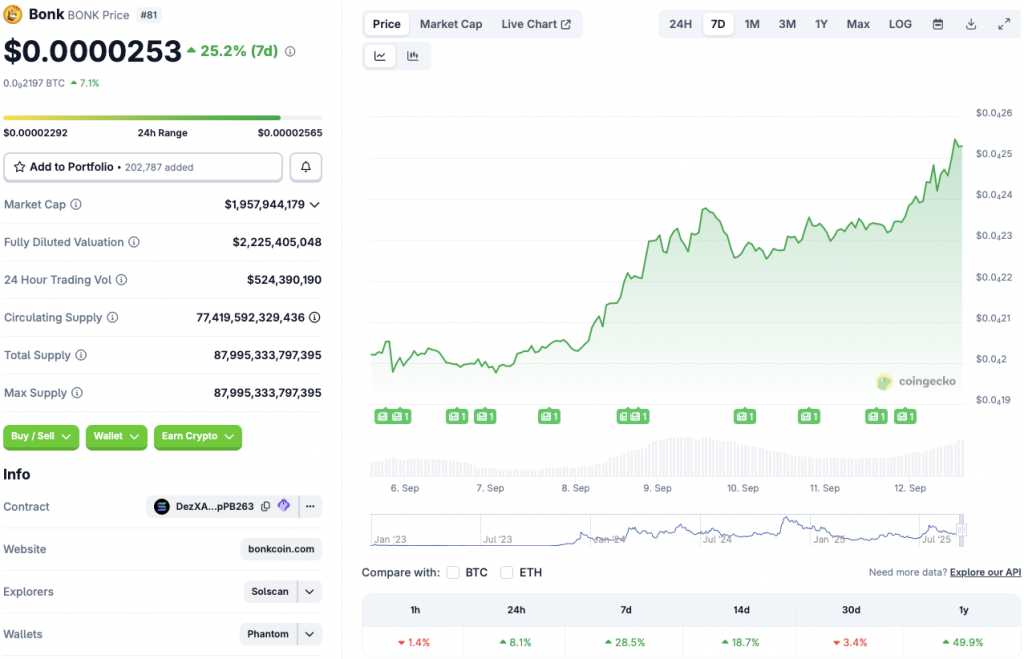This screenshot has width=1024, height=659.
Task: Select Max time range
Action: (858, 24)
